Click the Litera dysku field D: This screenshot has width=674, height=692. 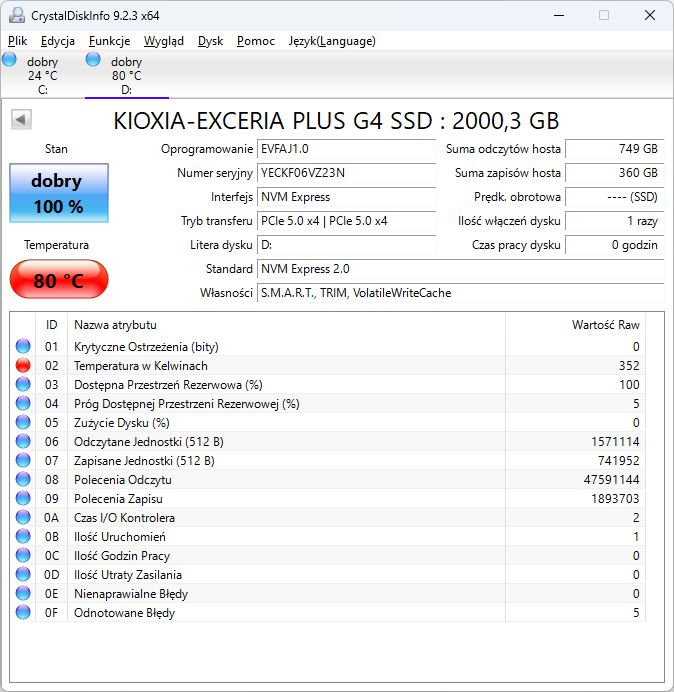[x=346, y=244]
